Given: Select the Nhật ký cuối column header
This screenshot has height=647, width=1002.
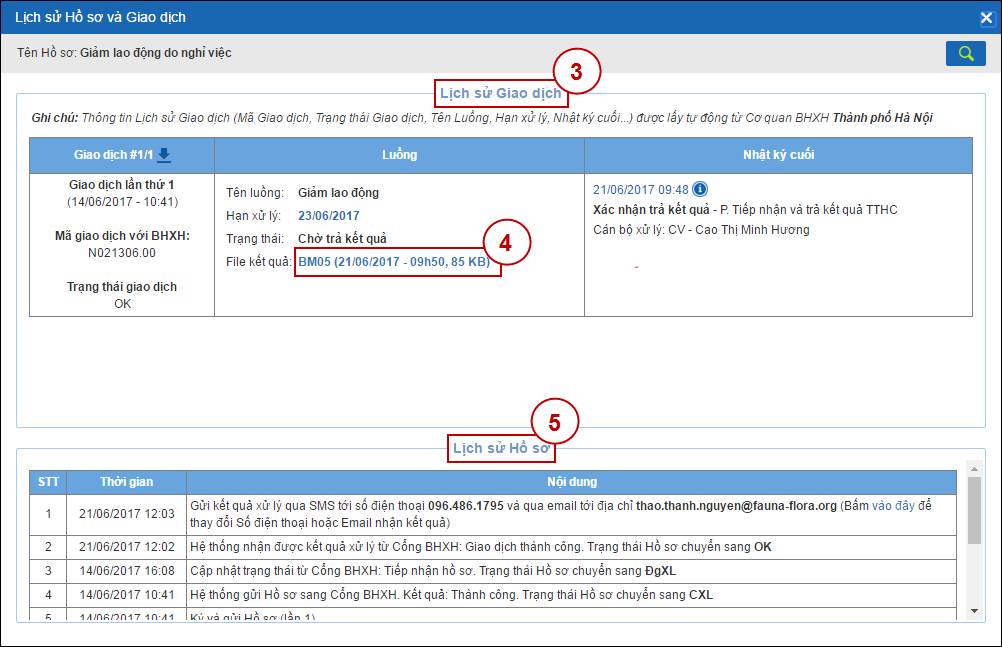Looking at the screenshot, I should 778,155.
